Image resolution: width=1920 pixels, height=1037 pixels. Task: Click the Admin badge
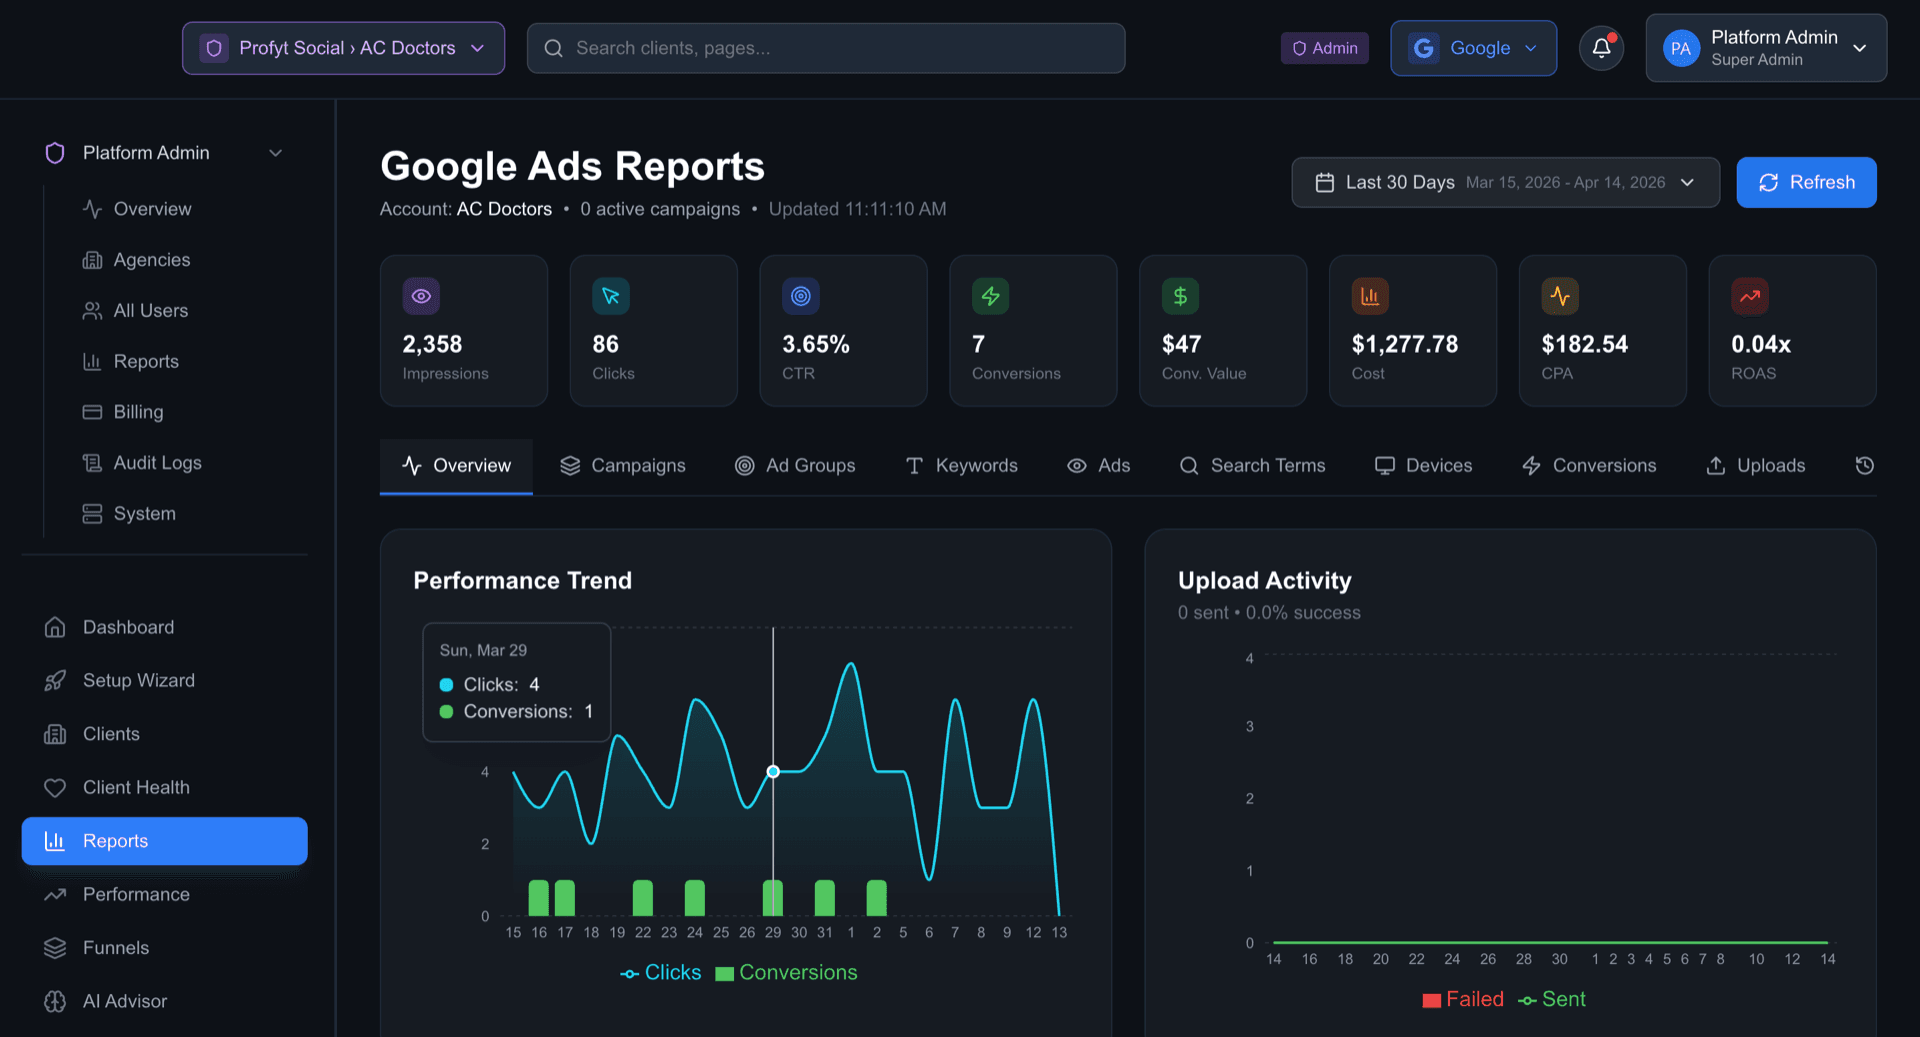coord(1325,48)
